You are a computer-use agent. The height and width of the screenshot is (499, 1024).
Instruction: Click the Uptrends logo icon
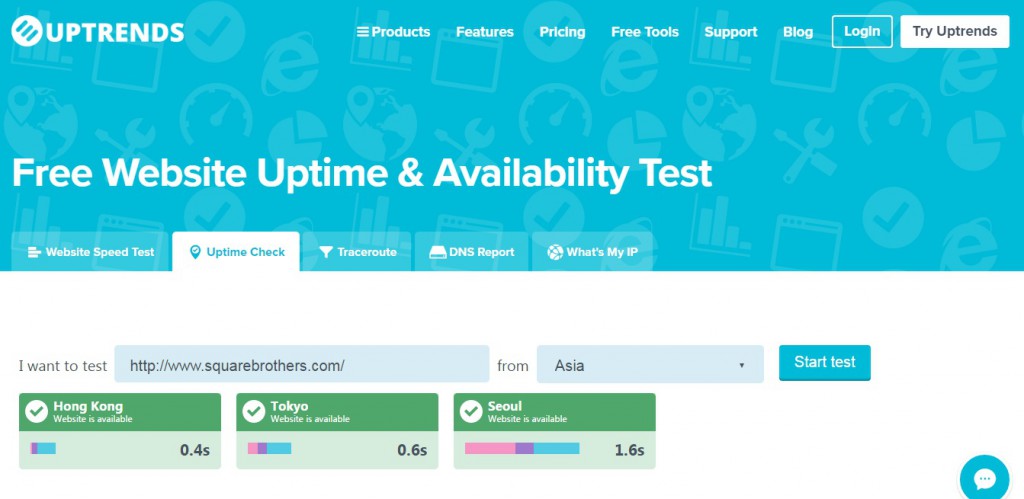(x=27, y=32)
